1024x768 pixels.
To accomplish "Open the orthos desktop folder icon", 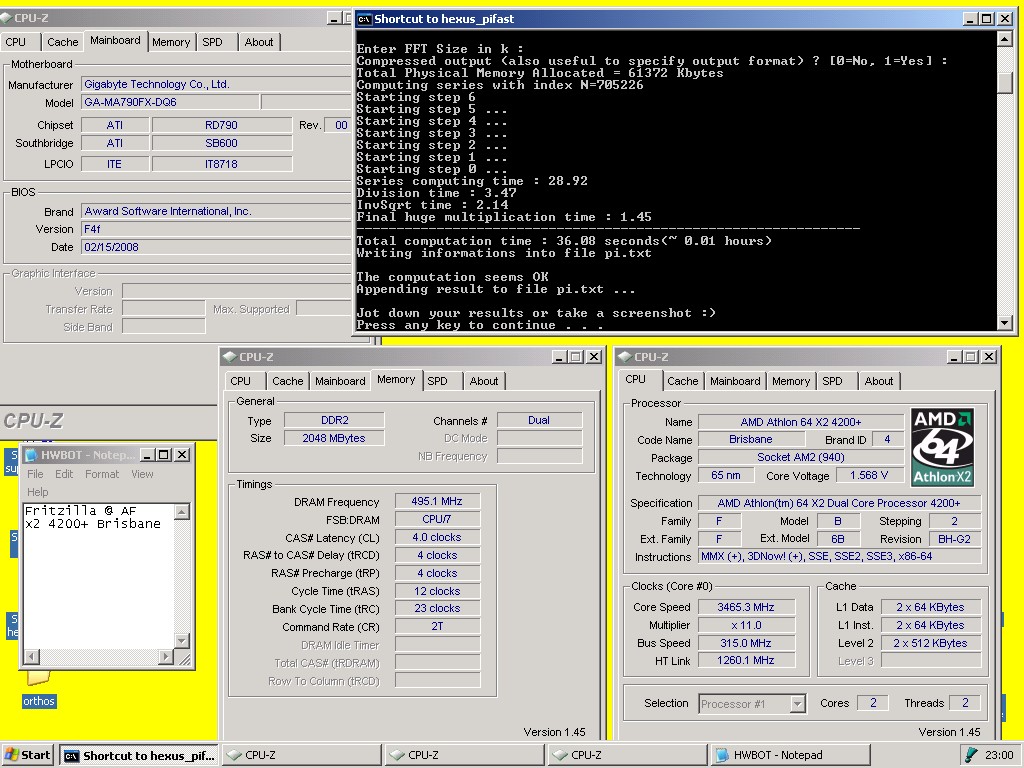I will (x=39, y=677).
